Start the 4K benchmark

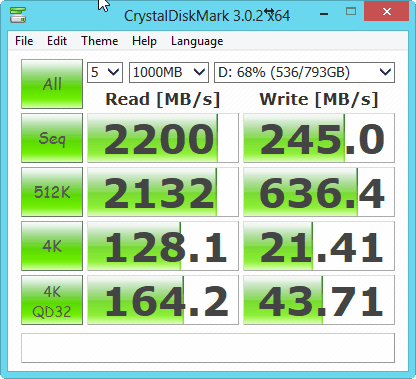coord(52,246)
